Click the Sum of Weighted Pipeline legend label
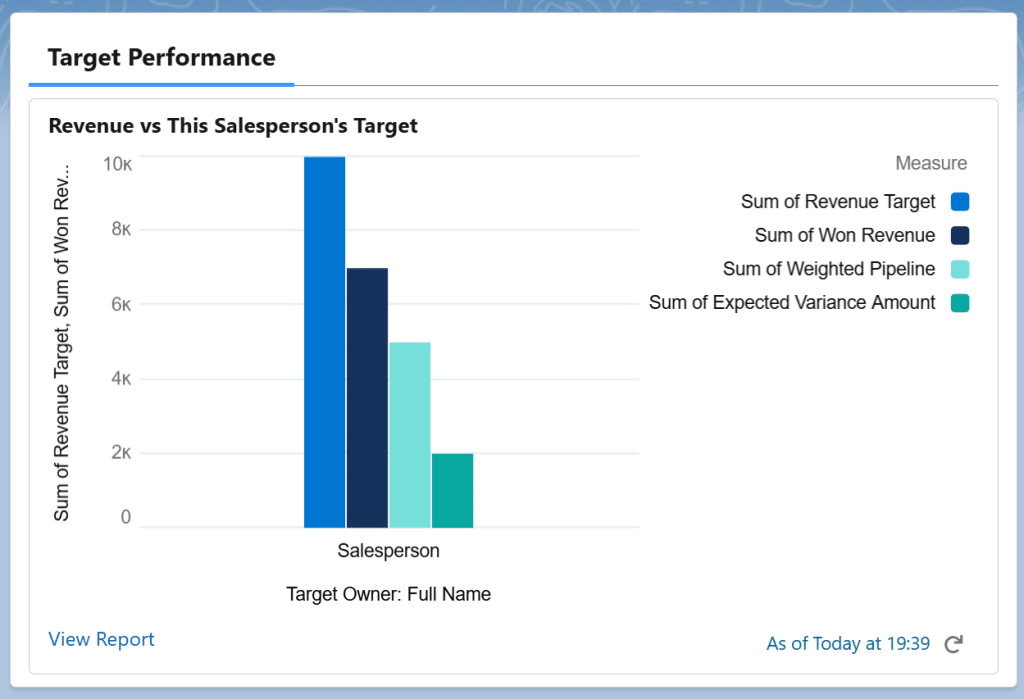The height and width of the screenshot is (699, 1024). click(829, 269)
